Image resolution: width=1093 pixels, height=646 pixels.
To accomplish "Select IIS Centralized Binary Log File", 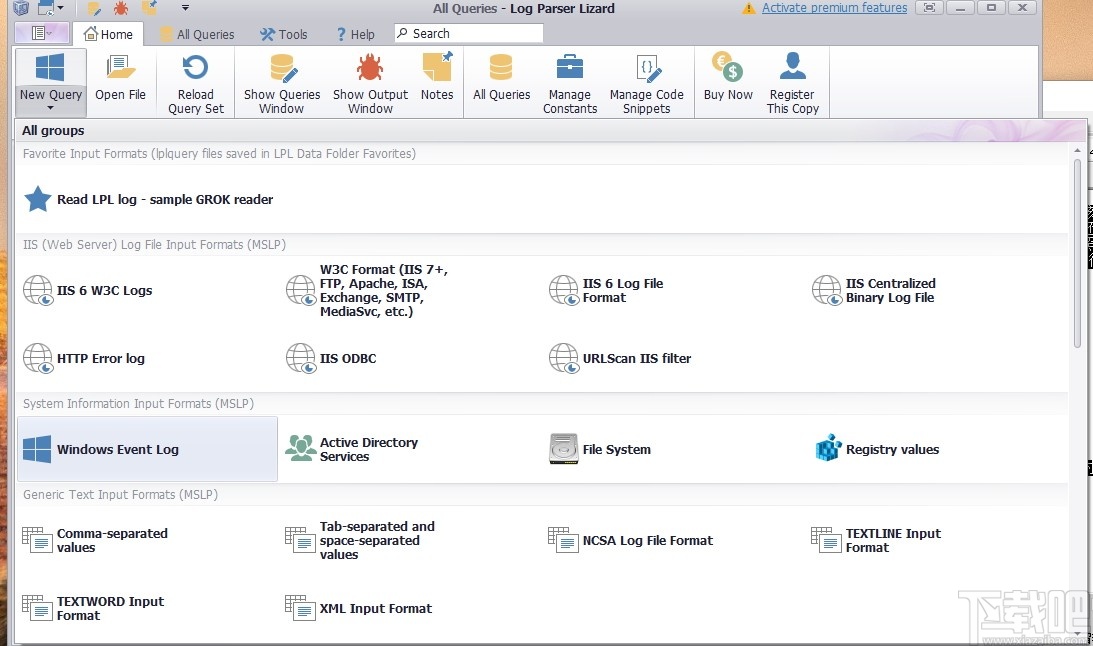I will point(936,291).
